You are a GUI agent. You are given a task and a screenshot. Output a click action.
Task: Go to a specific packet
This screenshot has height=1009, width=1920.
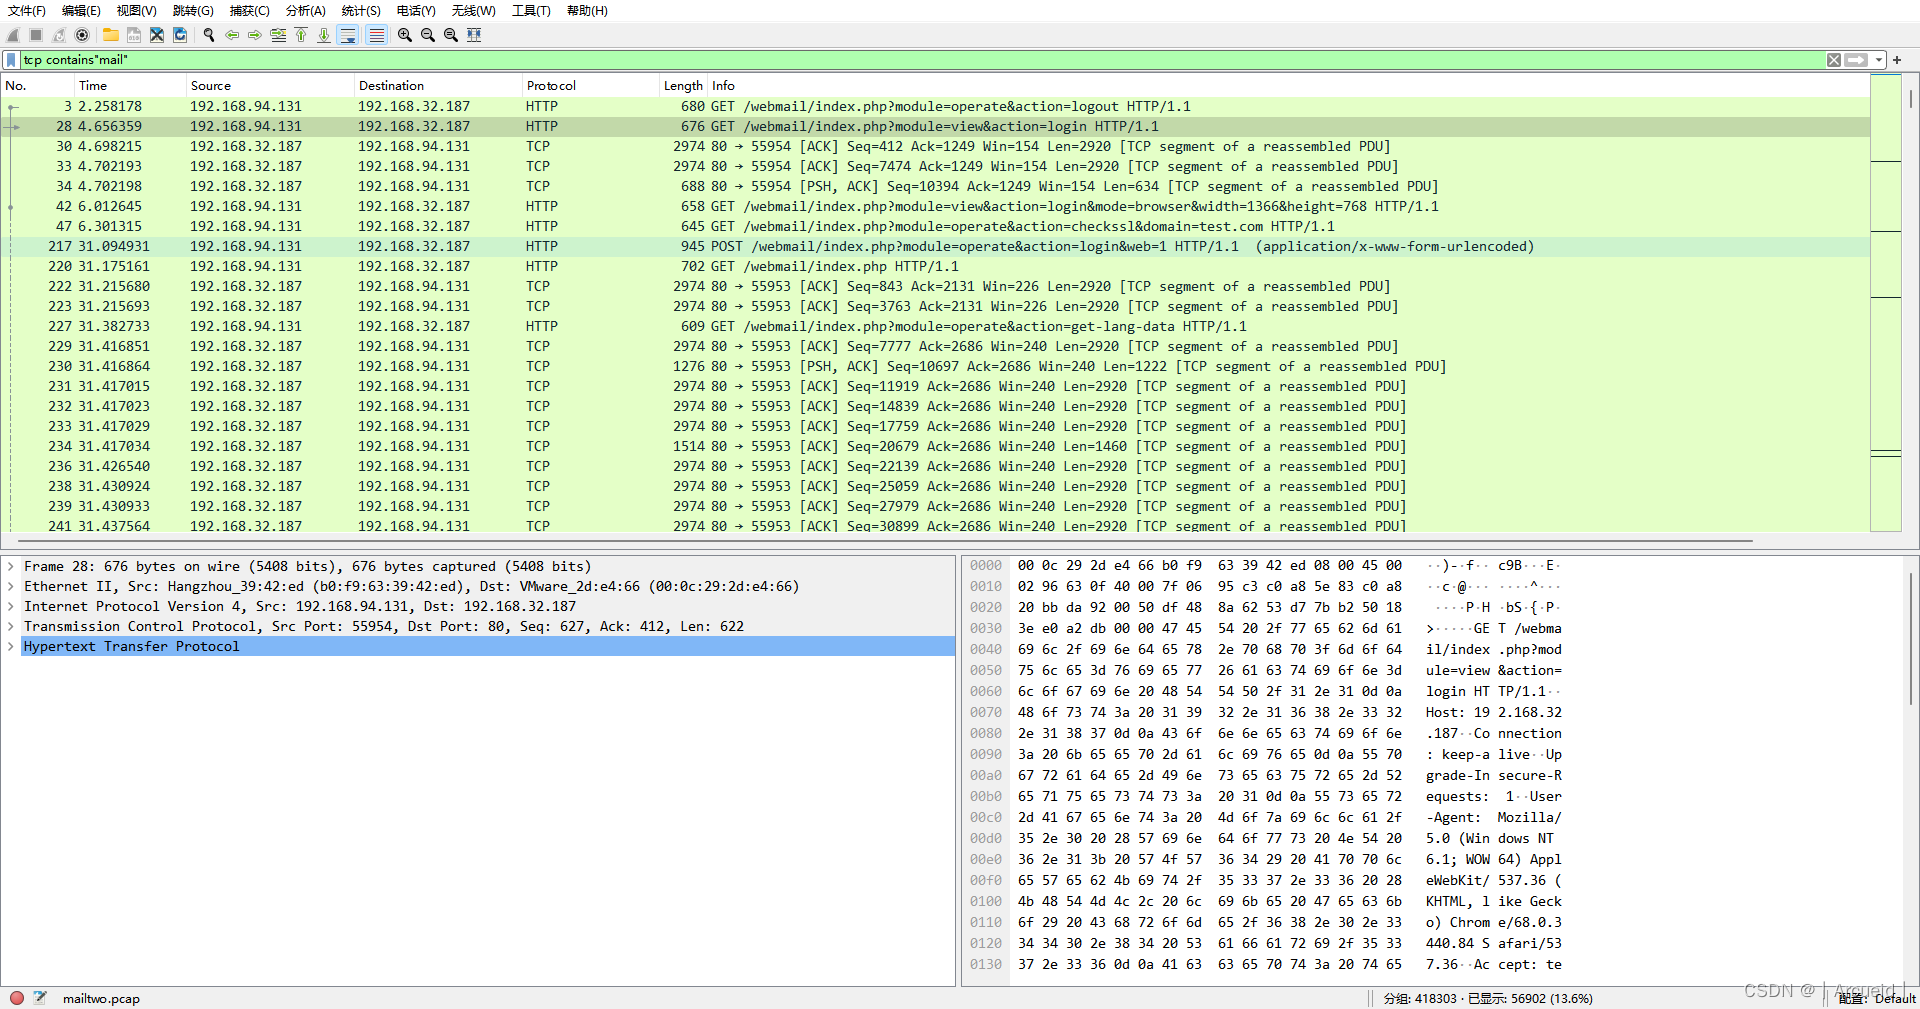point(278,35)
